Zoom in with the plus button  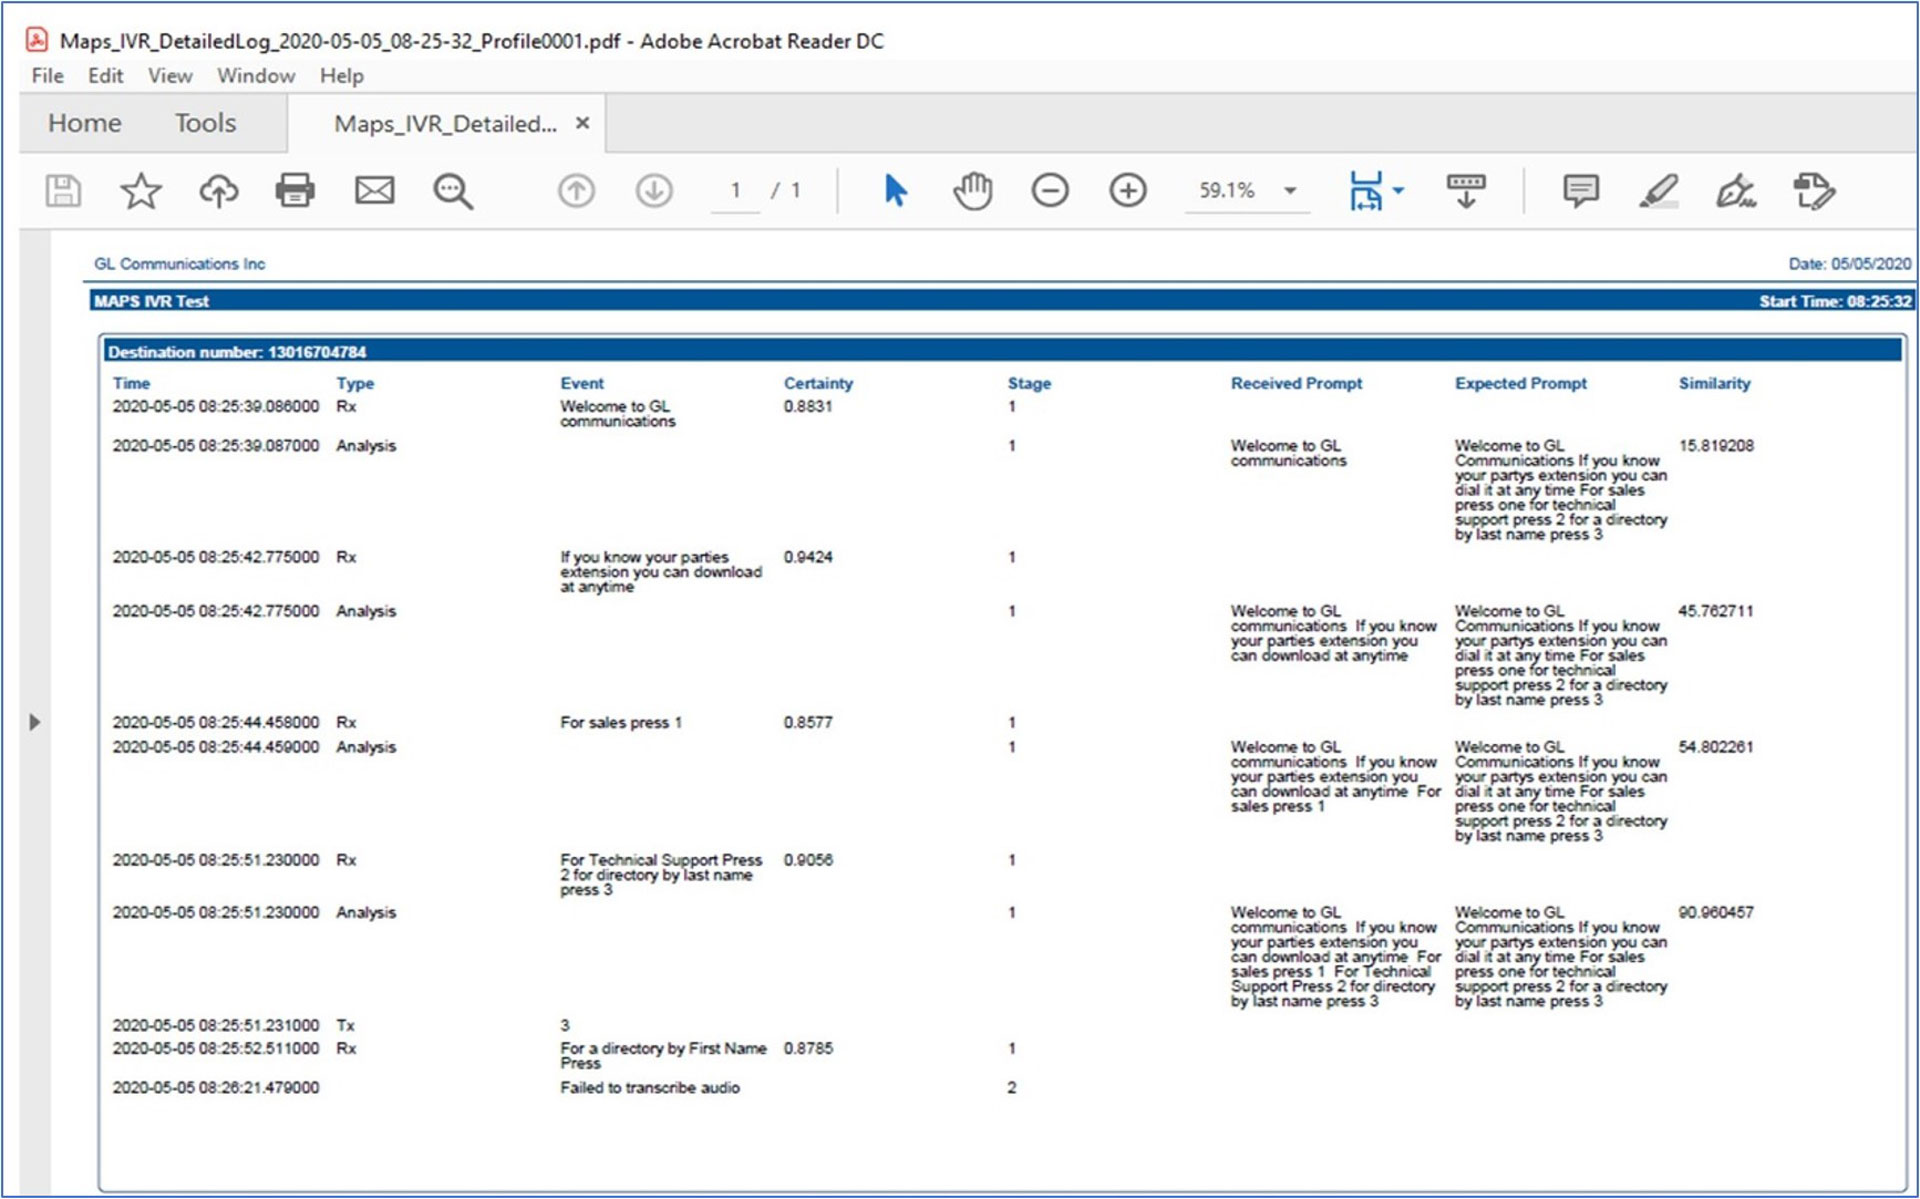pyautogui.click(x=1128, y=190)
